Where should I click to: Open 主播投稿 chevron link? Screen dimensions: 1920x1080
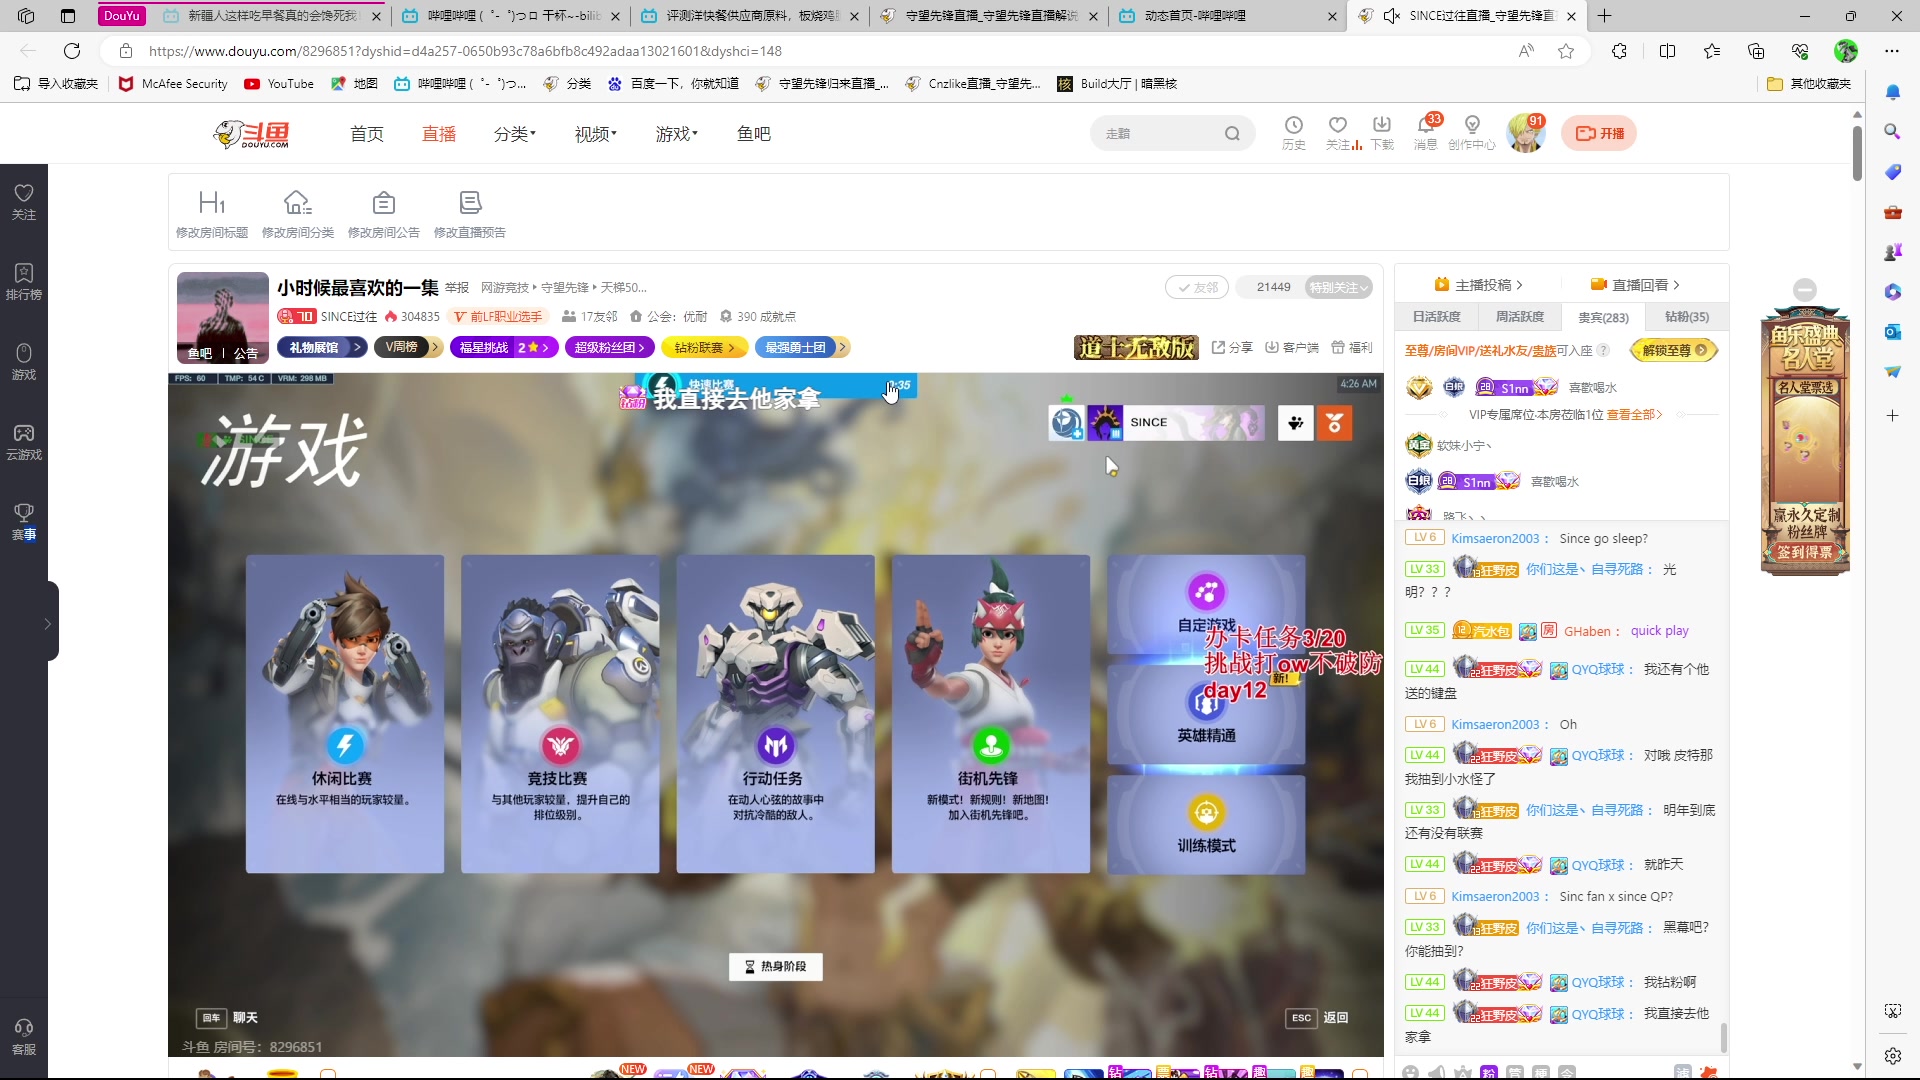point(1478,285)
